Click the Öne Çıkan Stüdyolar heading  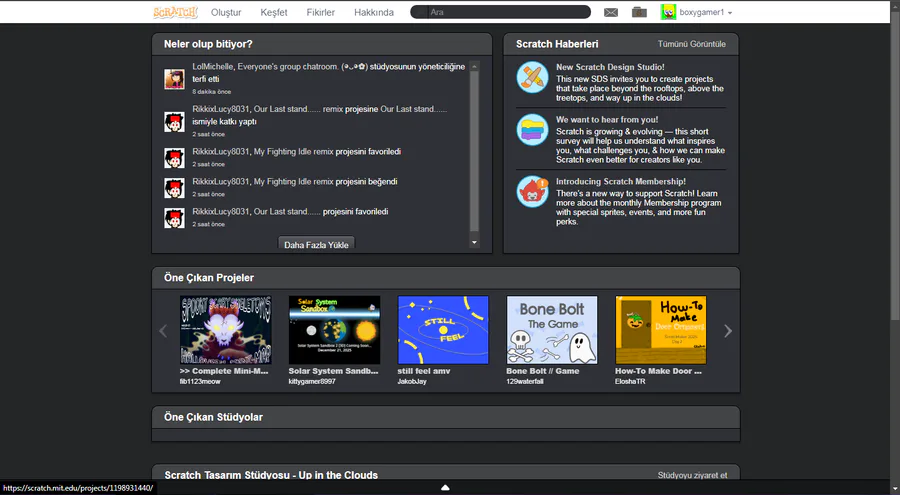click(x=213, y=417)
